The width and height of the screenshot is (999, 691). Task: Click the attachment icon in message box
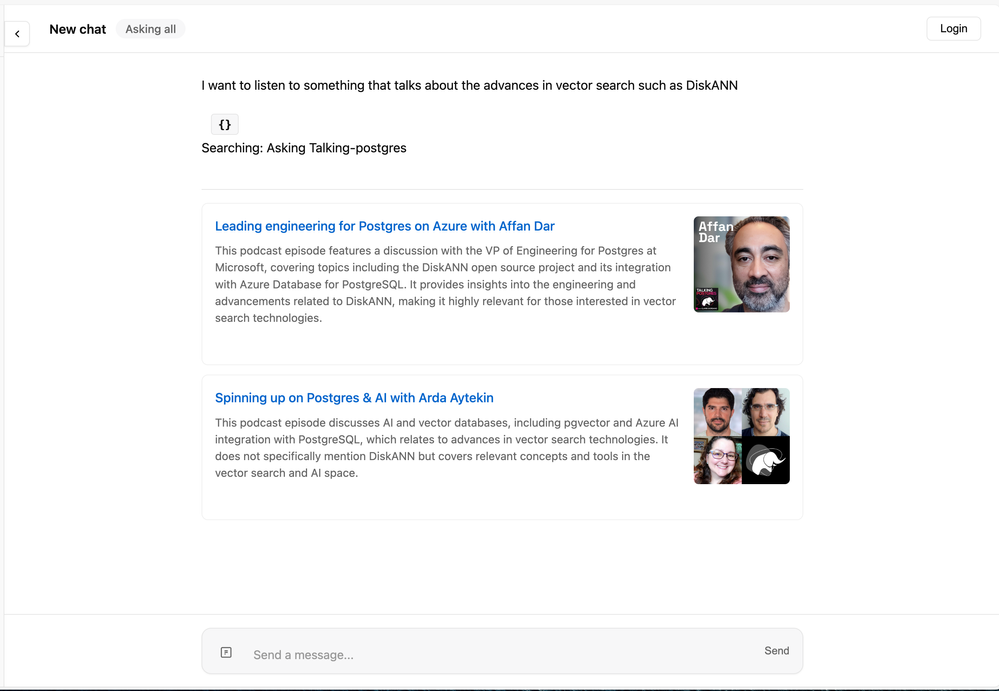[226, 652]
